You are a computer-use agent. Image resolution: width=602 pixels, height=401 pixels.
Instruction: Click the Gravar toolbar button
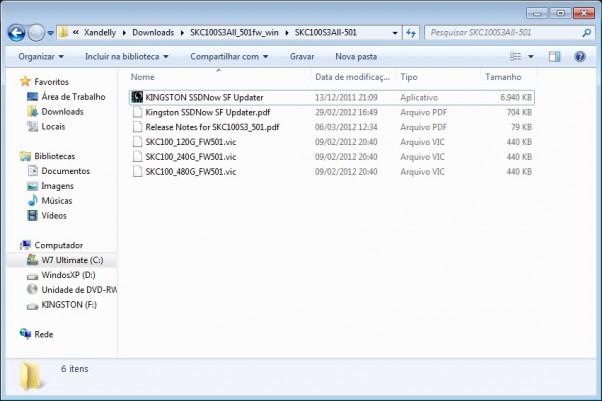tap(301, 57)
